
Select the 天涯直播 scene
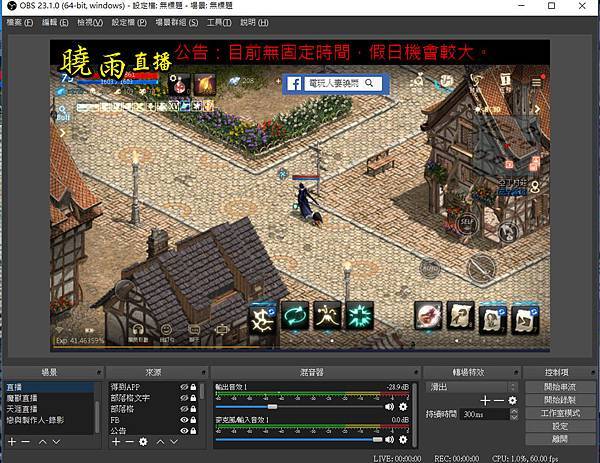pyautogui.click(x=49, y=409)
